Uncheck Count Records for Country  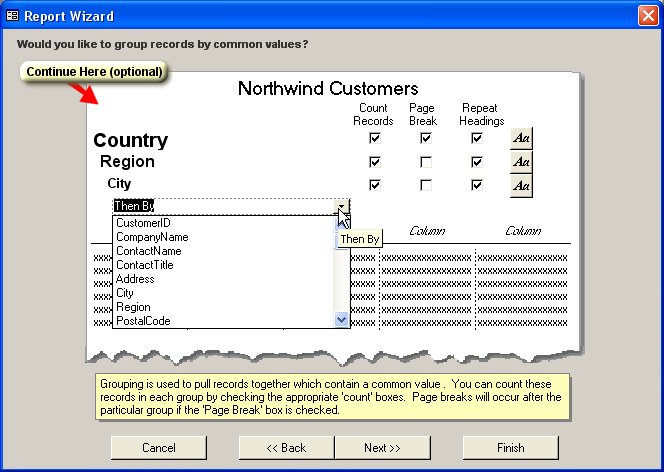(375, 138)
